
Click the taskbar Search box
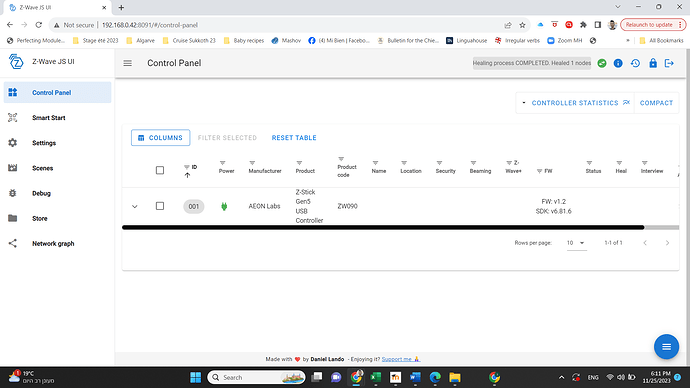pyautogui.click(x=256, y=377)
